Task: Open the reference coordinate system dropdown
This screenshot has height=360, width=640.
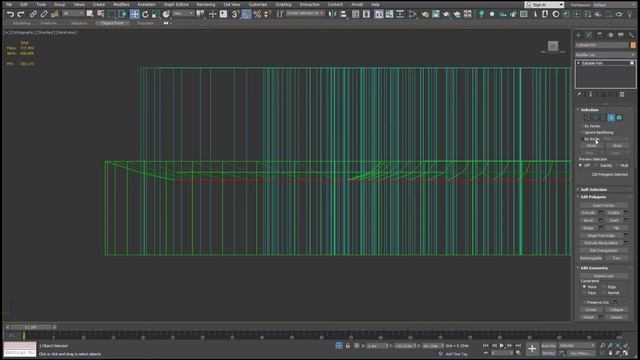Action: click(x=182, y=13)
